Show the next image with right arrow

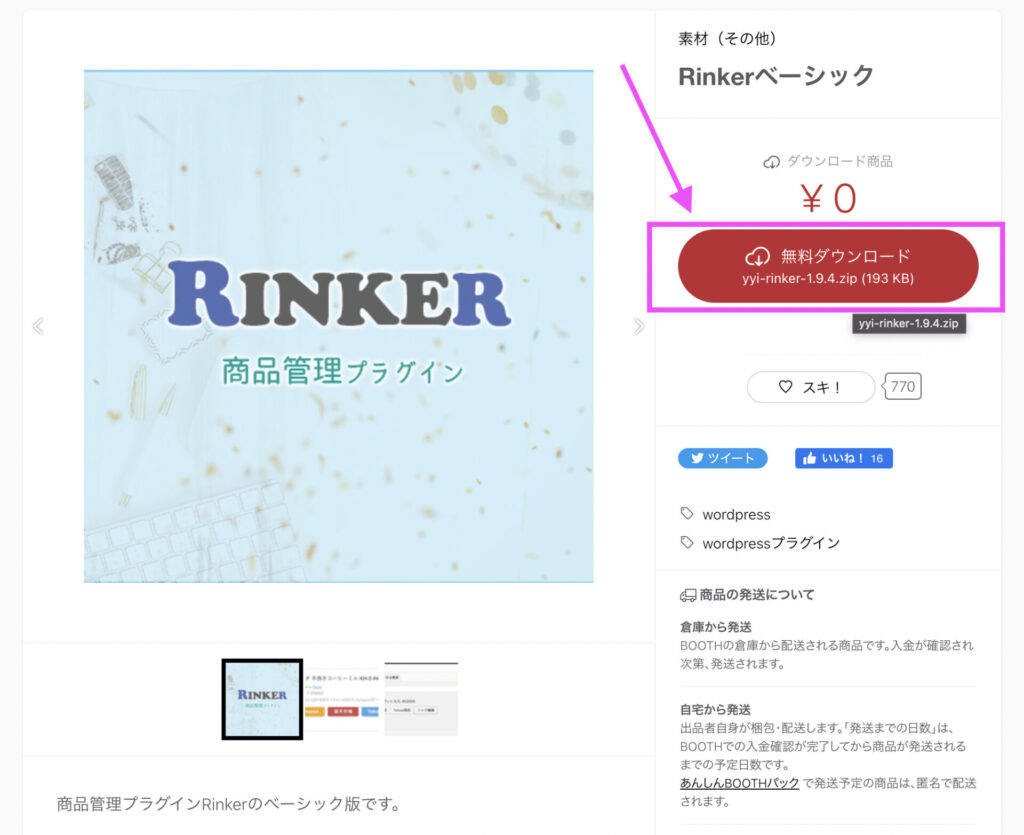tap(639, 326)
